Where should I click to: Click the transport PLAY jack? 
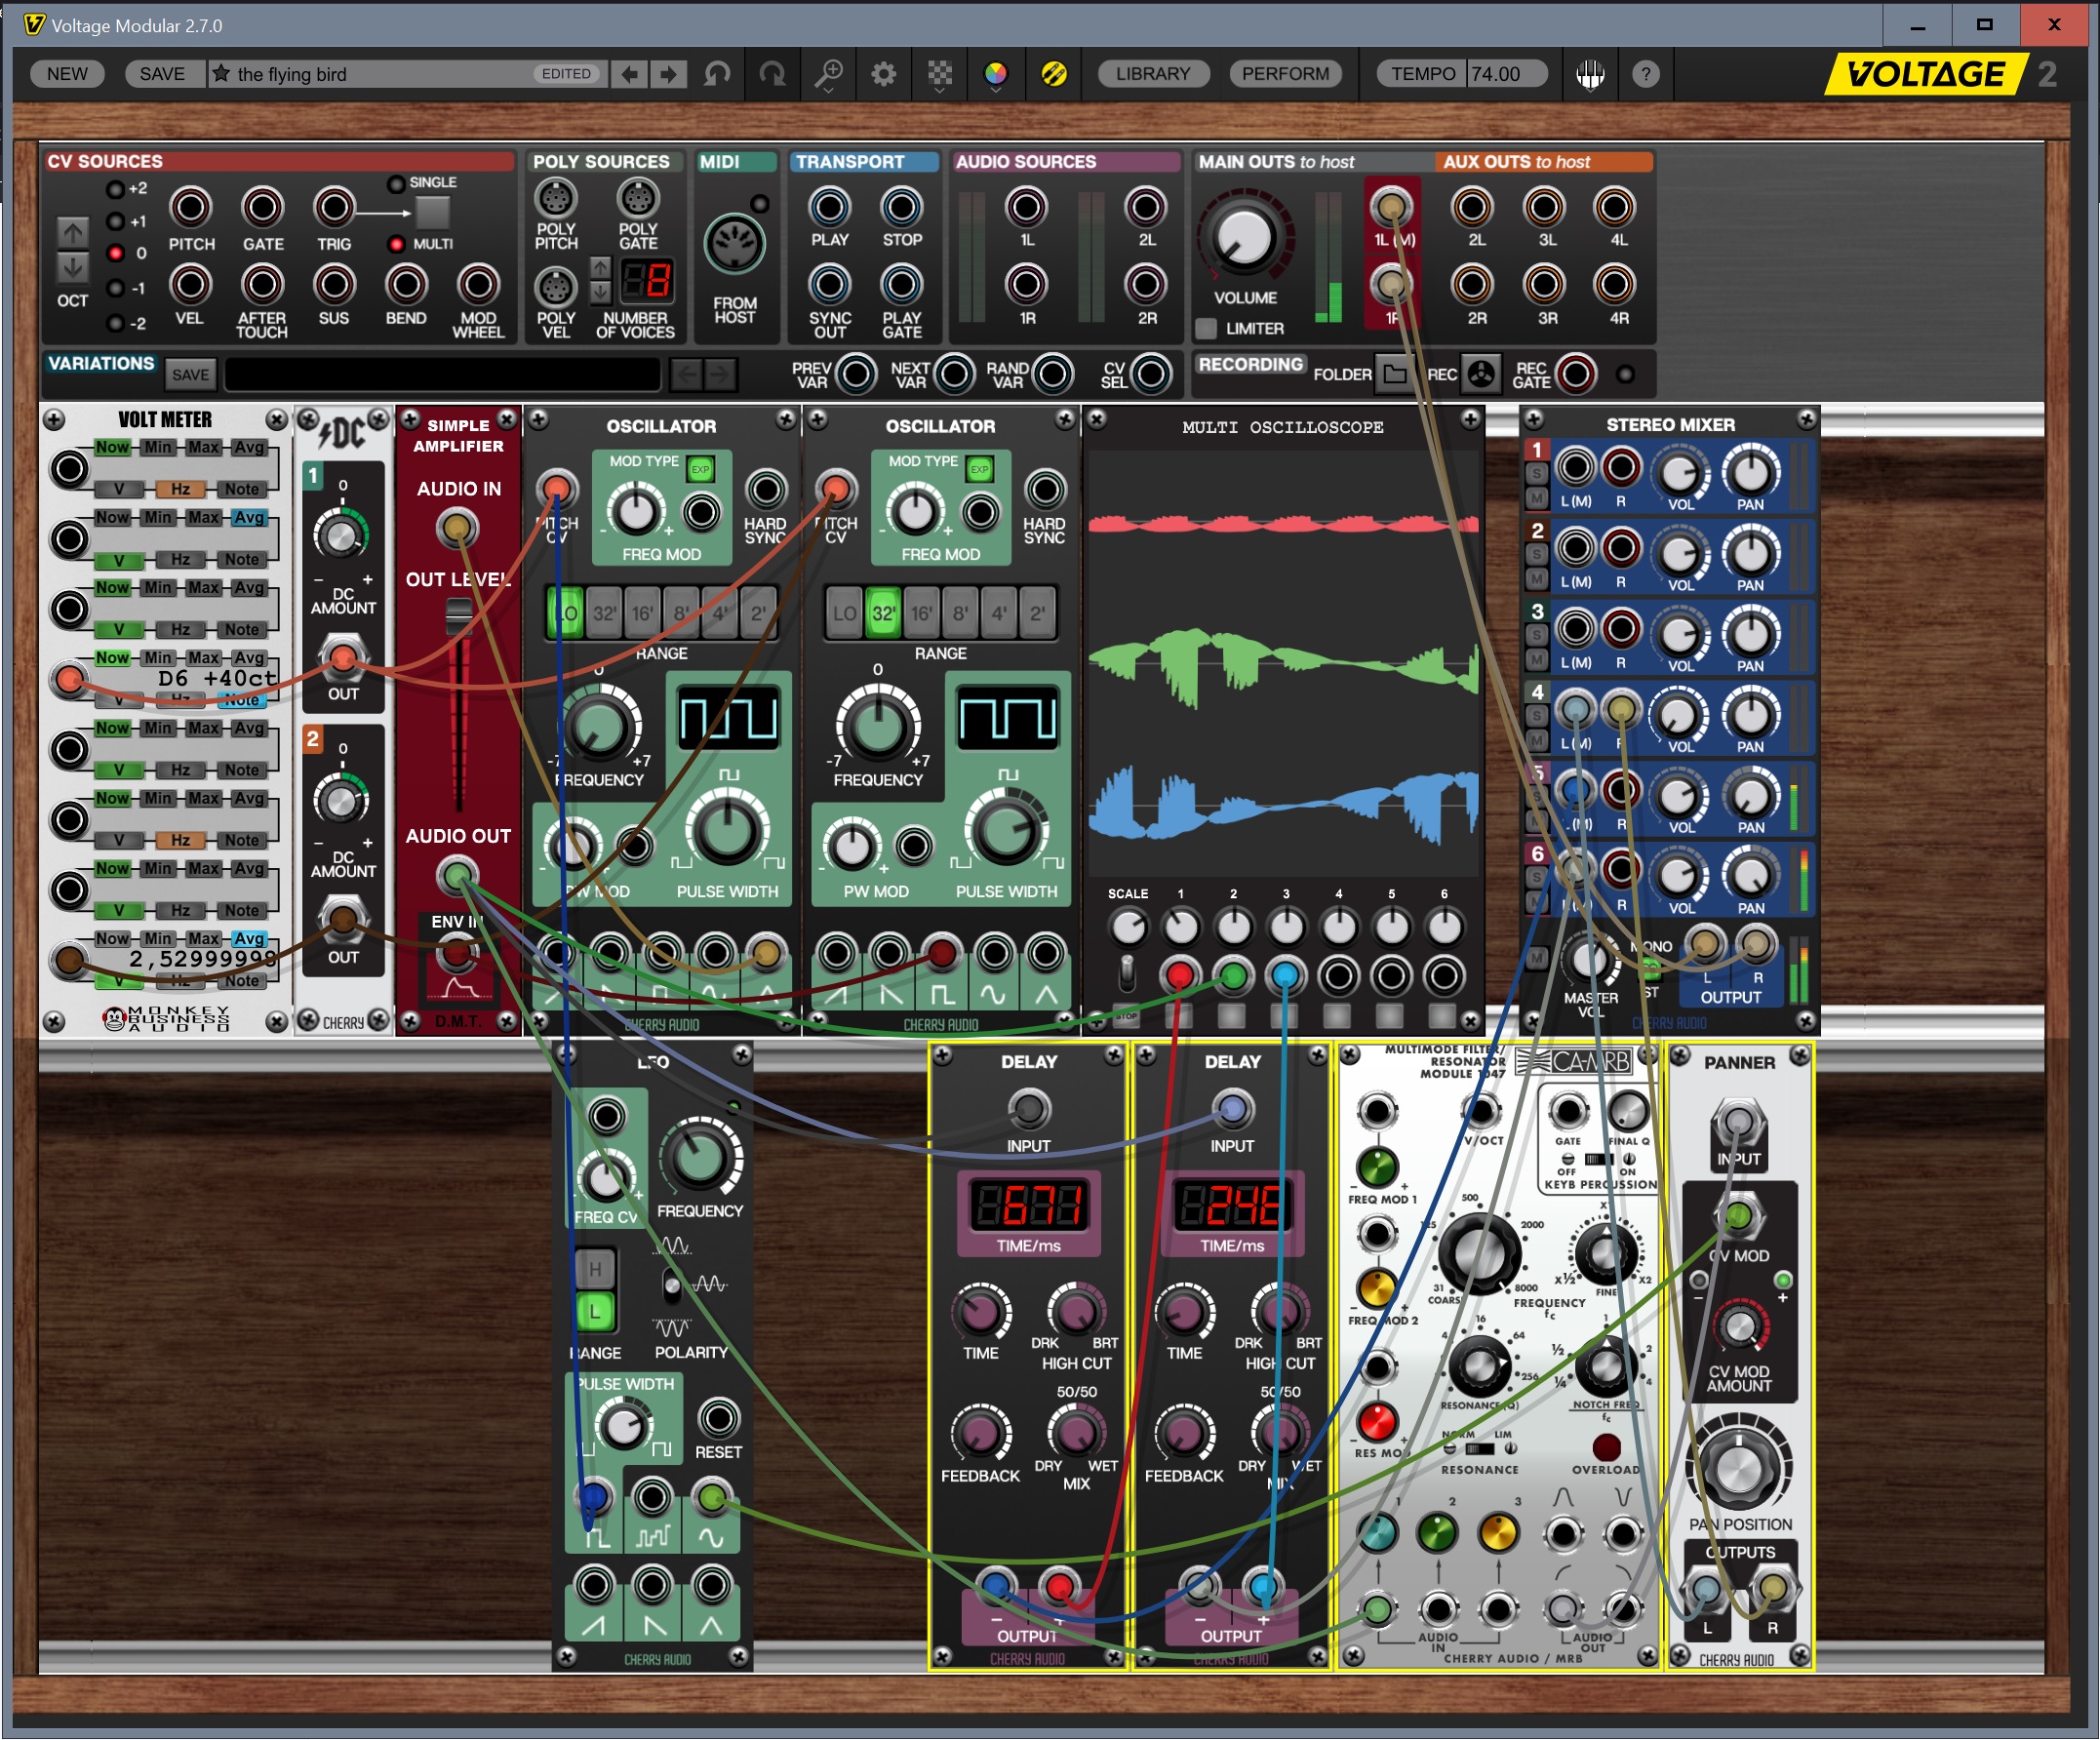(829, 207)
